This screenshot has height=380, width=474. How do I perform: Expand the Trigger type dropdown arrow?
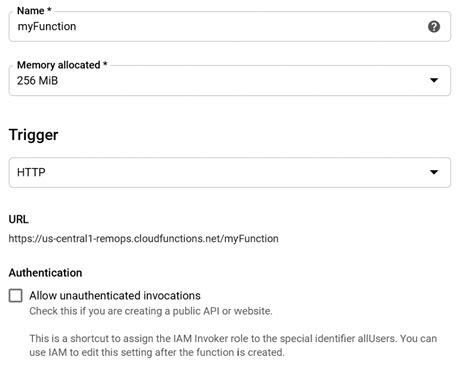(434, 172)
